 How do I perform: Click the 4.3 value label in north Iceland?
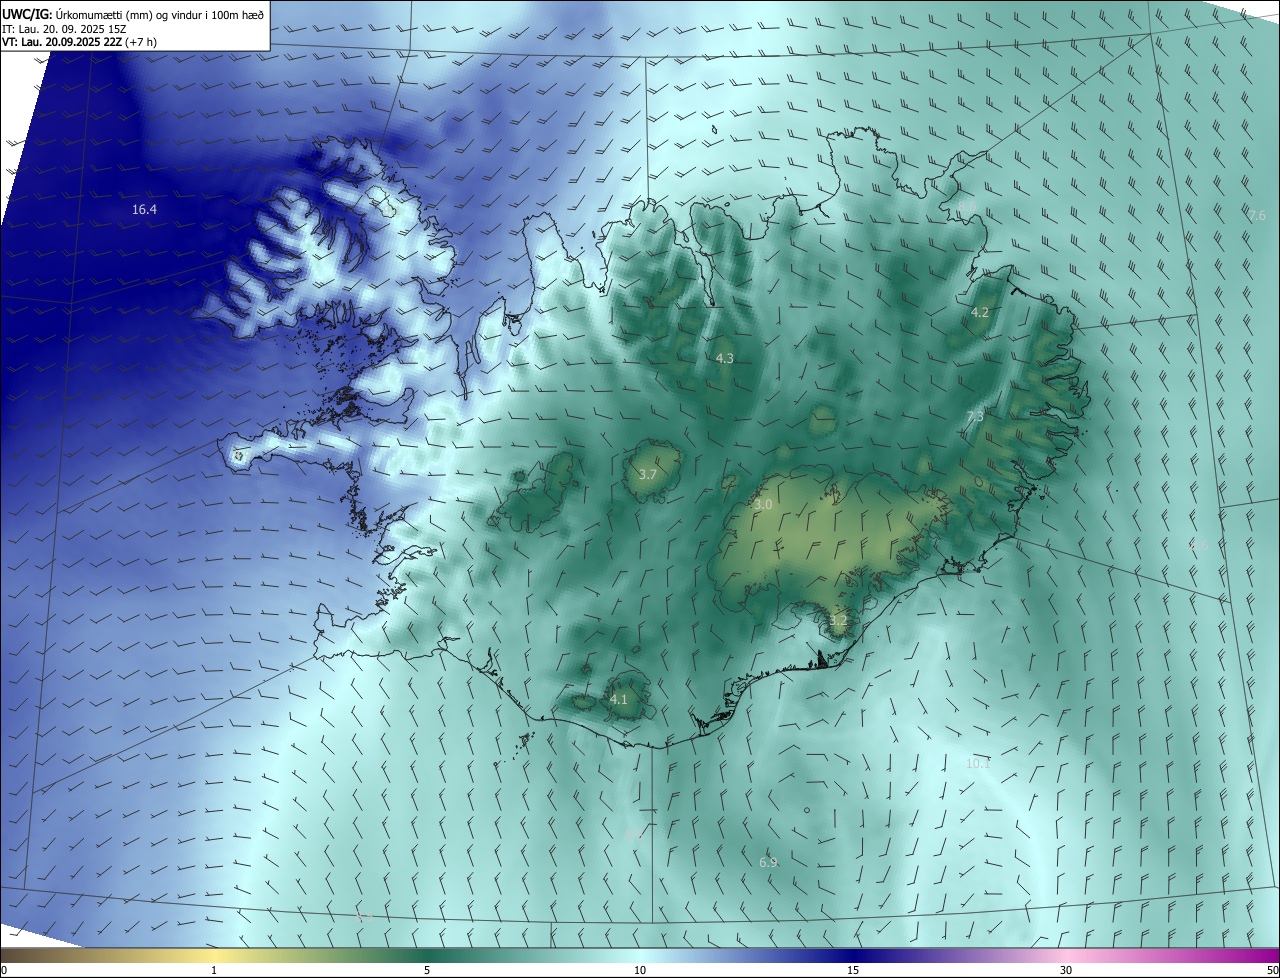pos(725,358)
